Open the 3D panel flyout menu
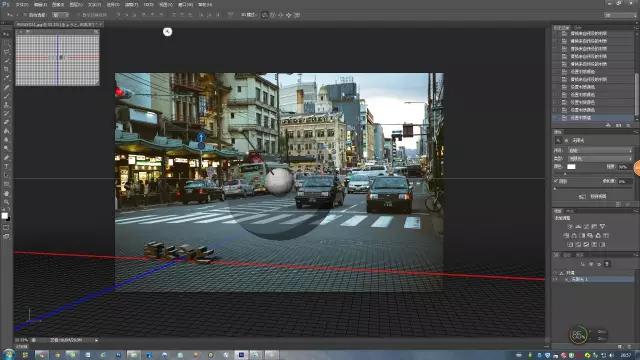This screenshot has height=360, width=640. (635, 255)
